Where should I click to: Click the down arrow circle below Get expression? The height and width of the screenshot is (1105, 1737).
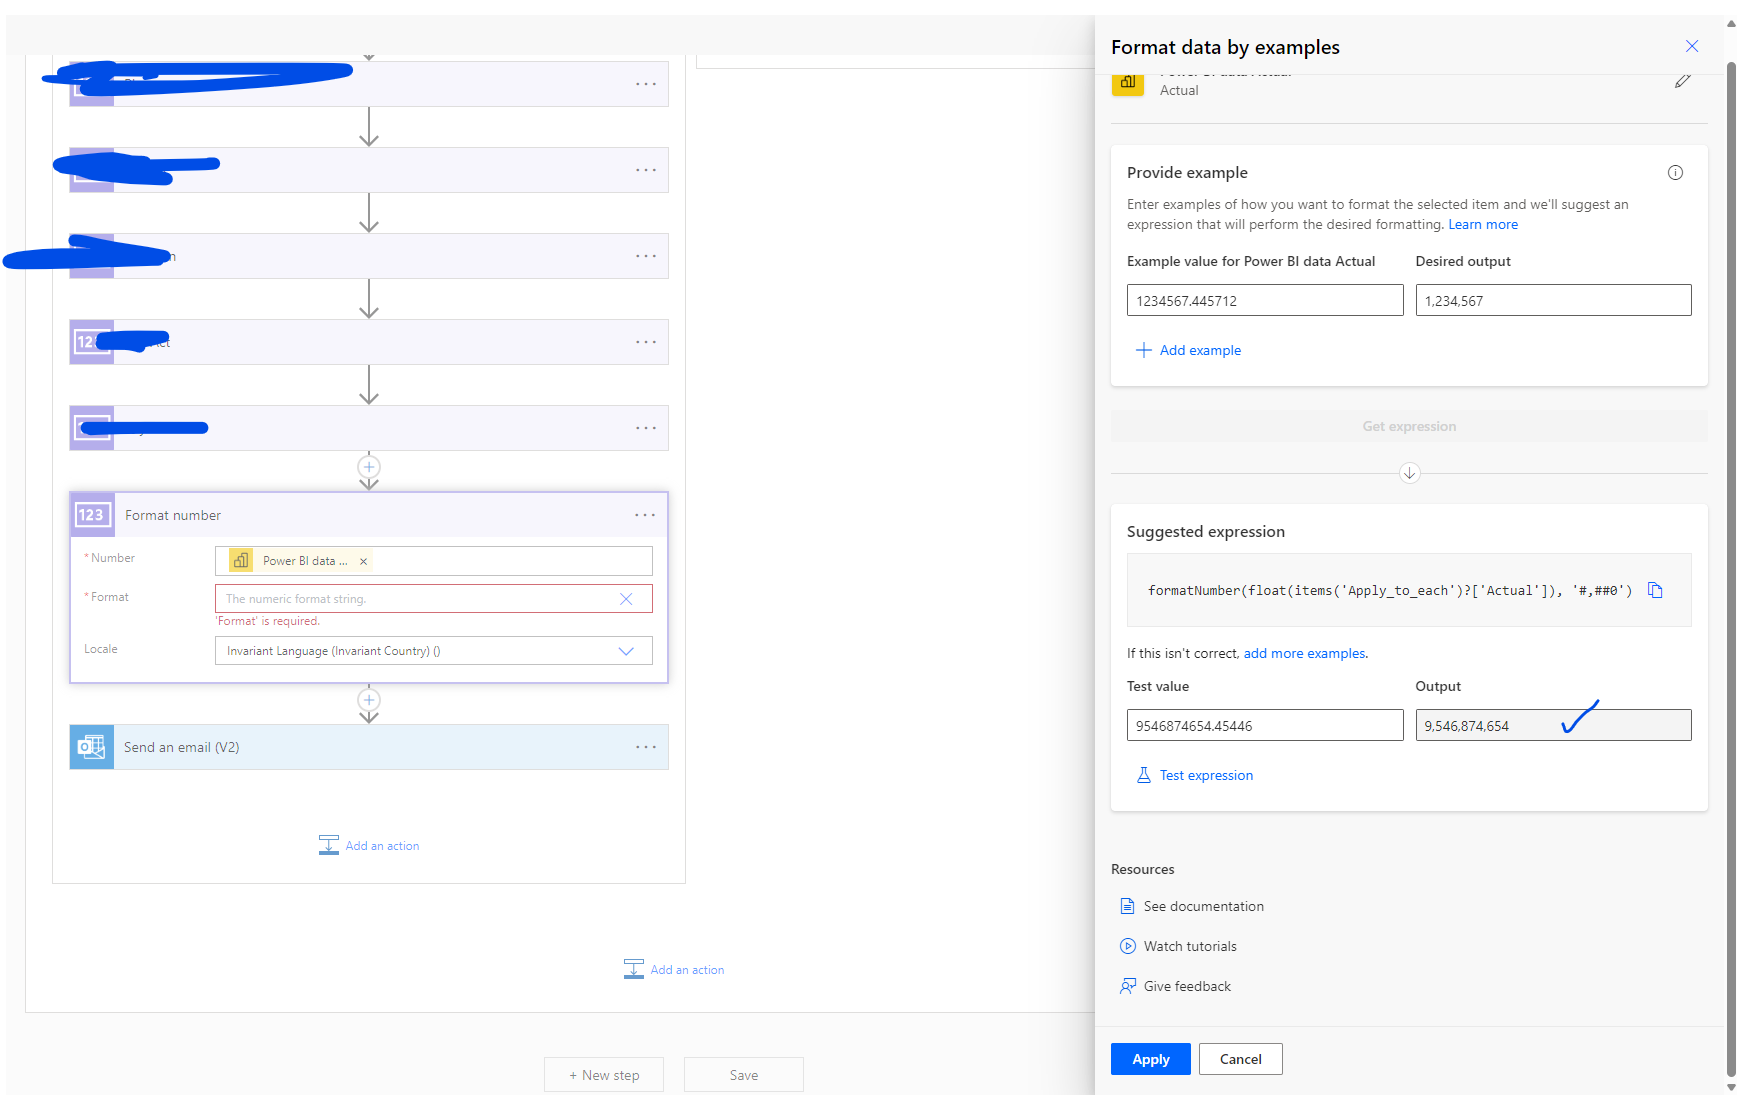[x=1409, y=473]
